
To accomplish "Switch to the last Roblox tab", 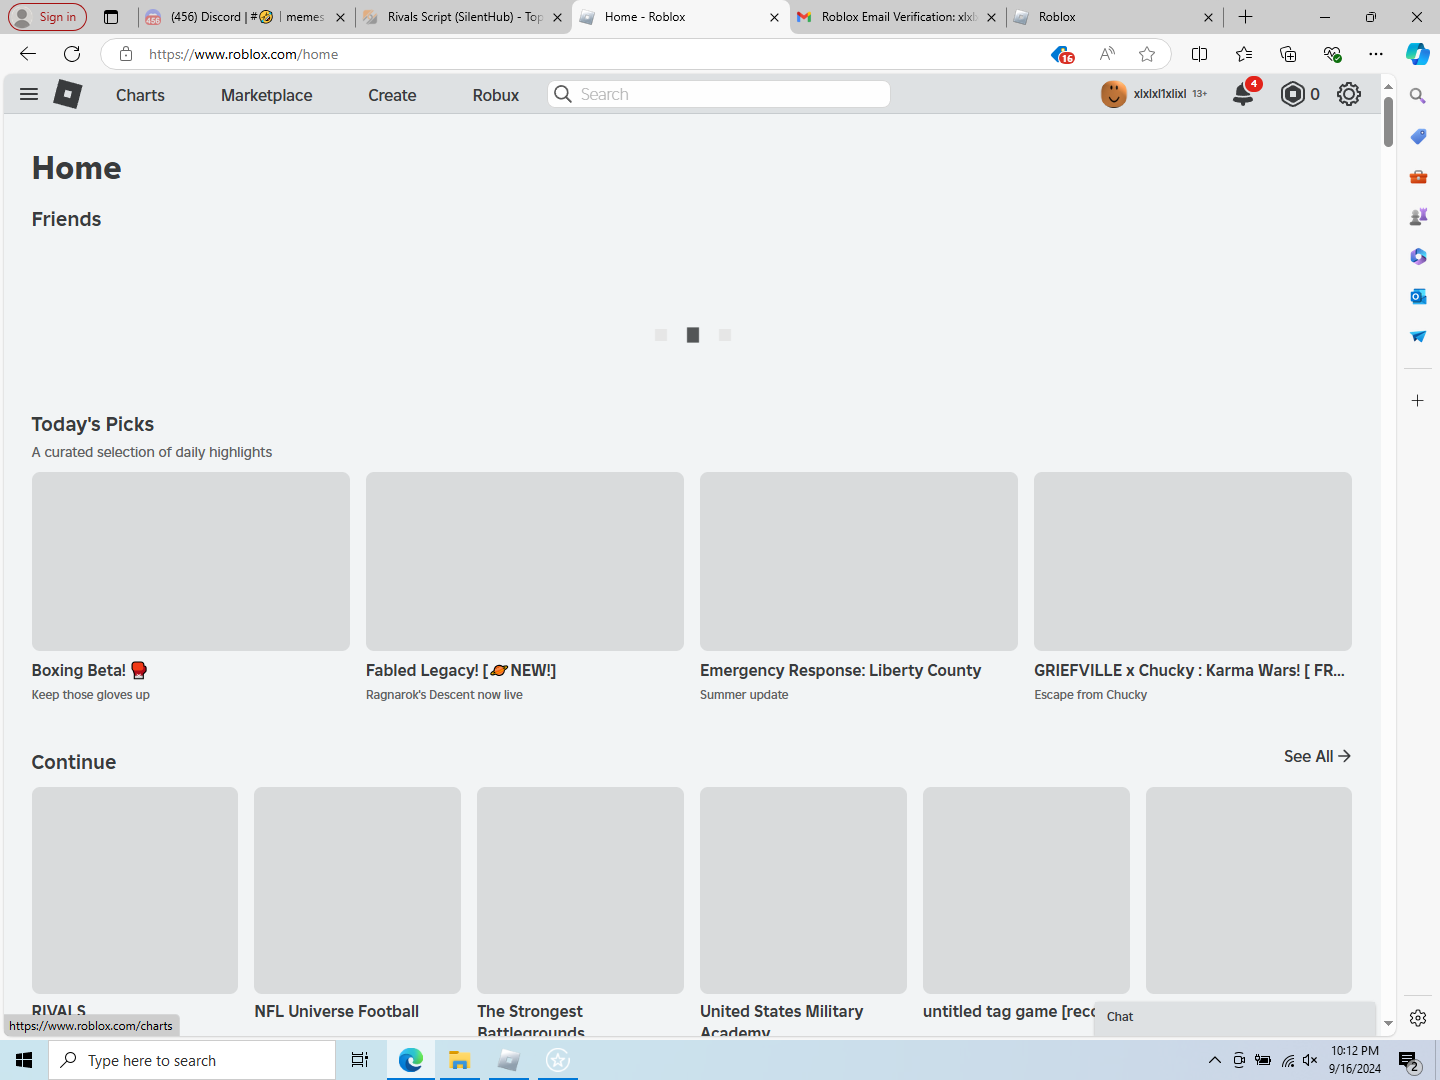I will click(x=1115, y=17).
